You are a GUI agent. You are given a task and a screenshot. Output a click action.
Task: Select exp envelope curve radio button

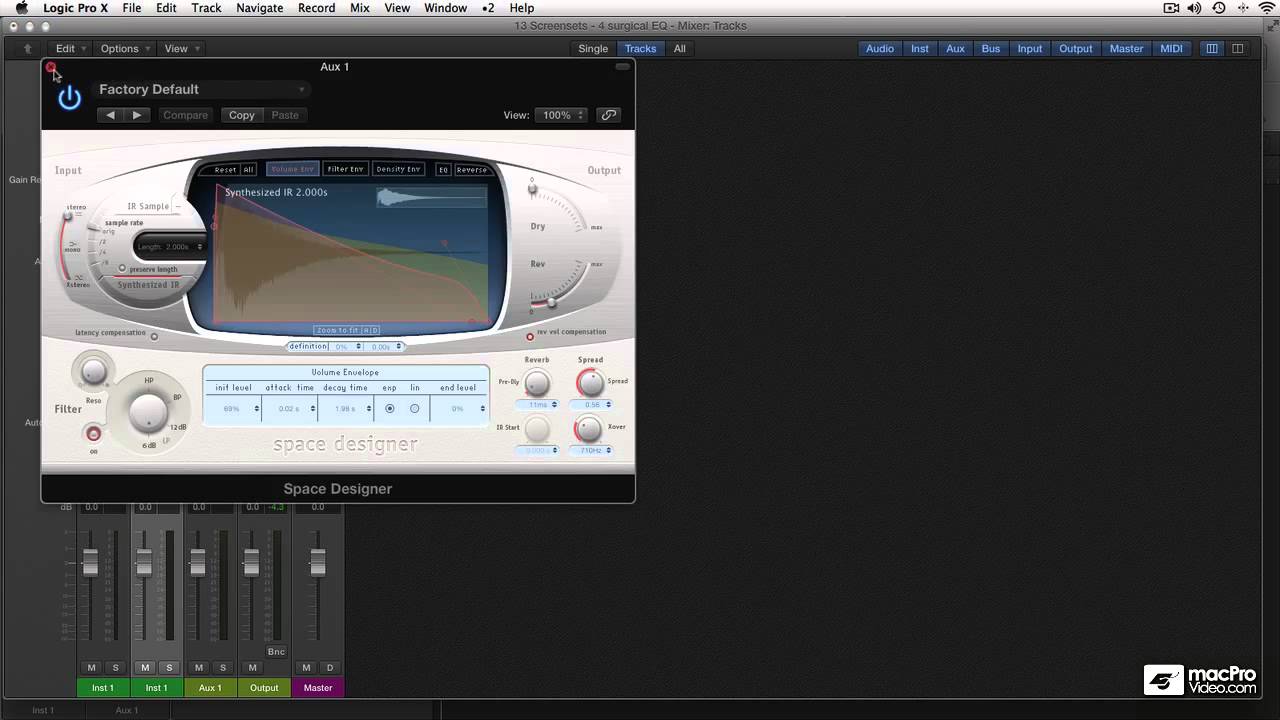point(390,408)
